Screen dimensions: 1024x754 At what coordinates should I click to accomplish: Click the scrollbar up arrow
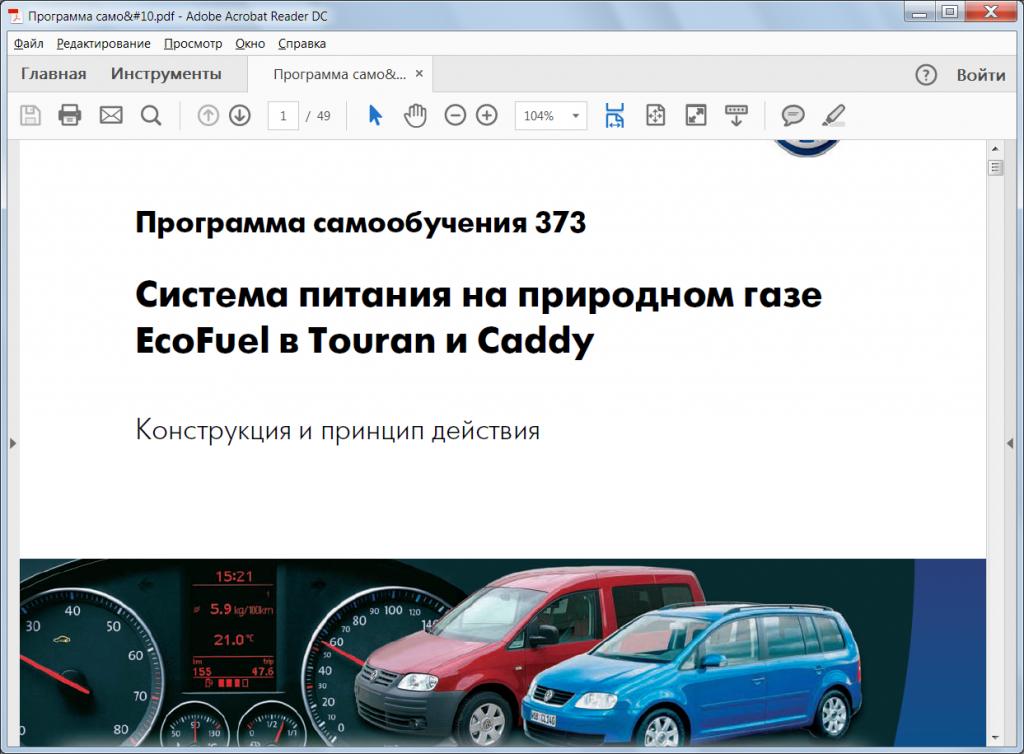(995, 149)
